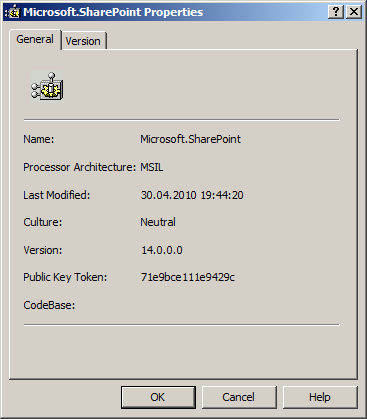
Task: Confirm with the OK button
Action: click(x=158, y=397)
